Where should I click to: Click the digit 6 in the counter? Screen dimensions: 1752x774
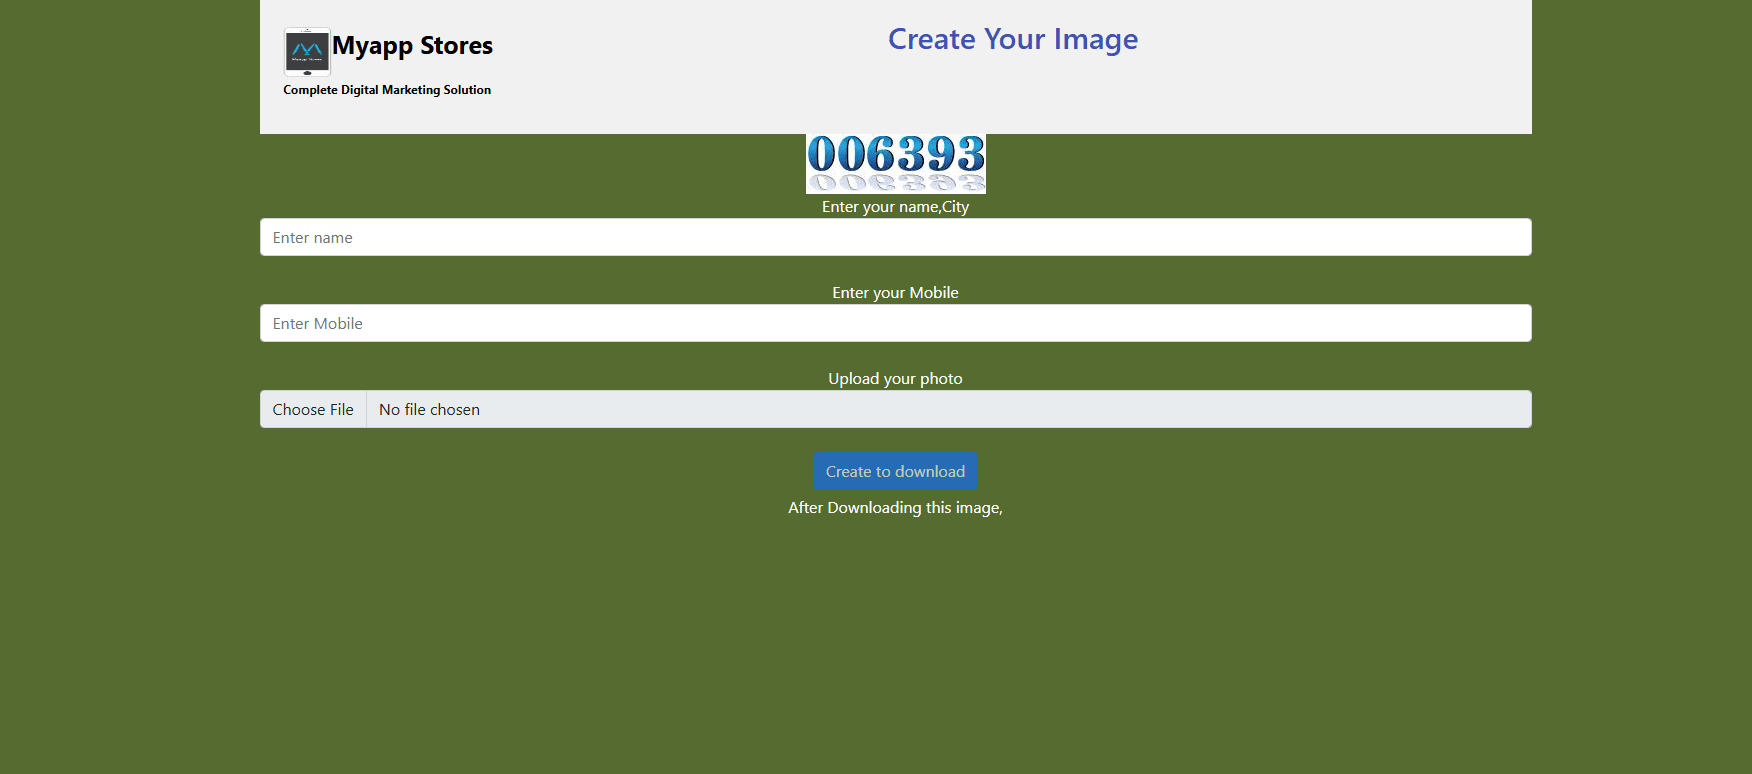click(x=881, y=155)
